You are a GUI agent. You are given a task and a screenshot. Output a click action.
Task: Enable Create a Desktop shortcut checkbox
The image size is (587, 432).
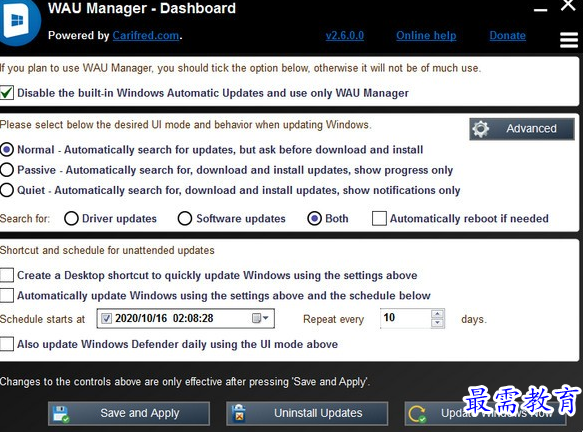(7, 275)
